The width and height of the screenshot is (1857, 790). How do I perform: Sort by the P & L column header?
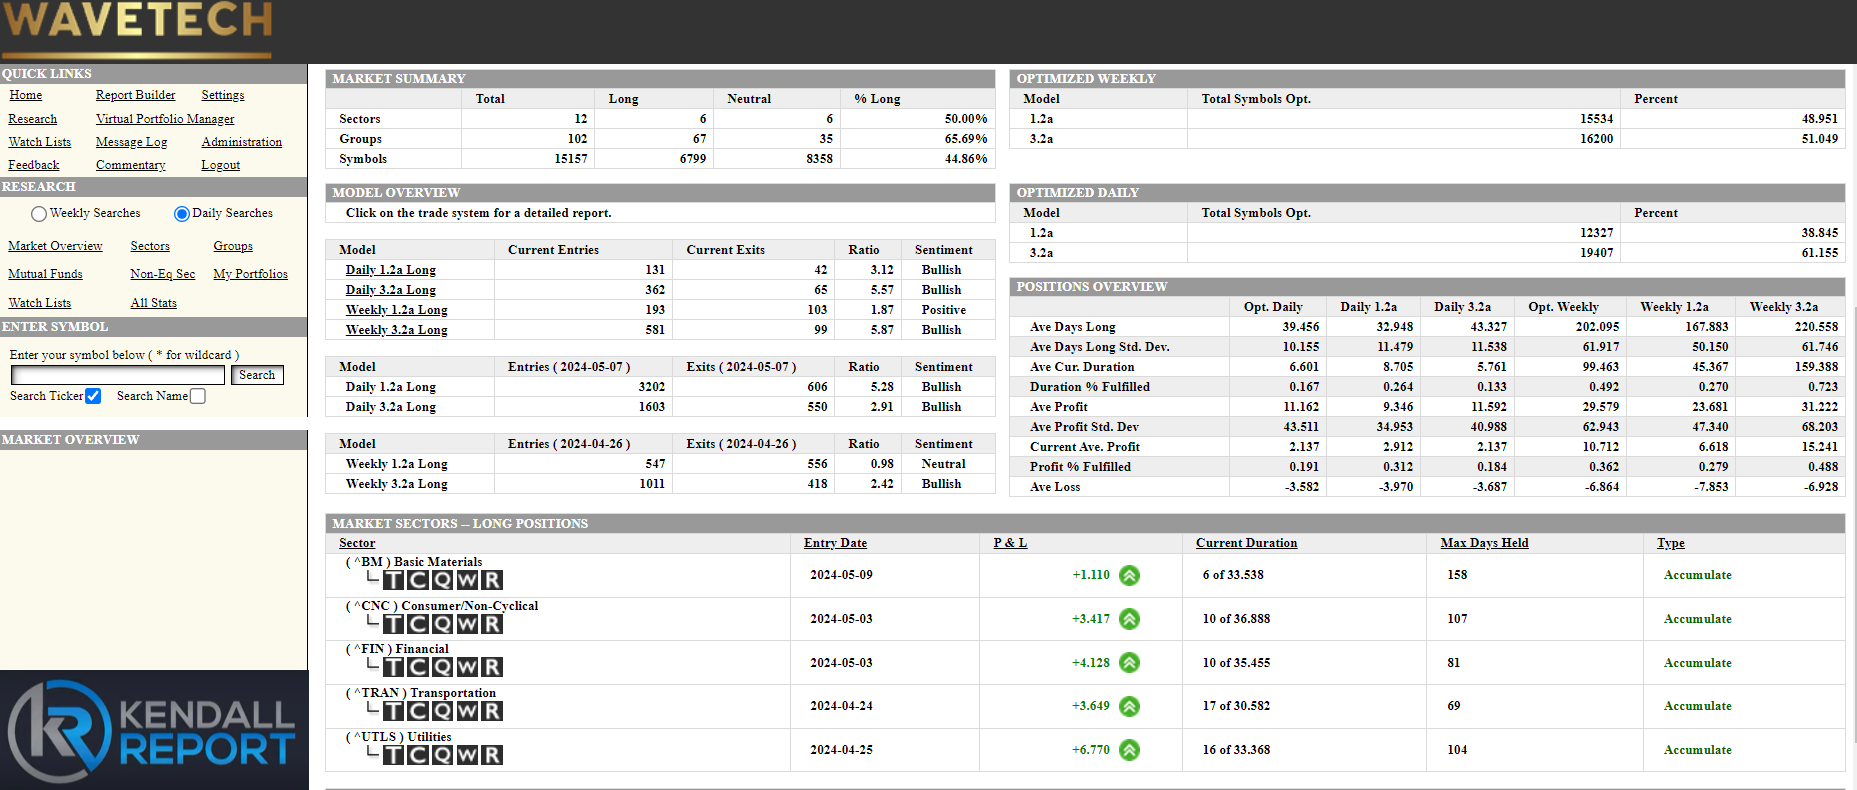[1010, 543]
